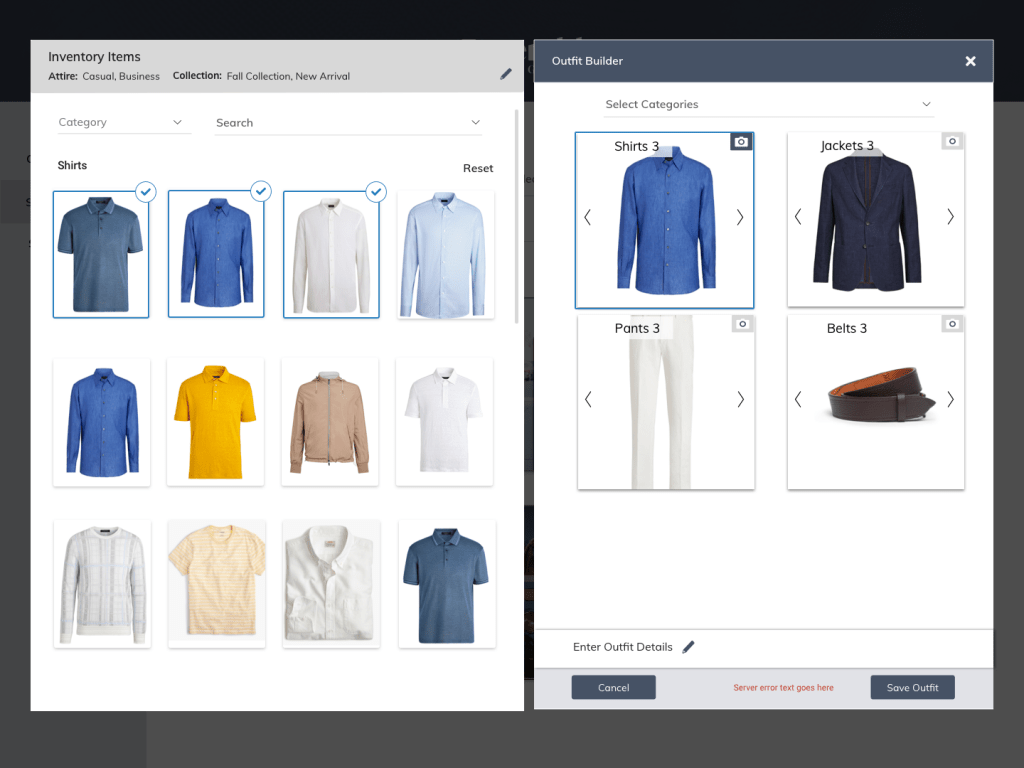Open the Category dropdown
The width and height of the screenshot is (1024, 768).
(123, 122)
